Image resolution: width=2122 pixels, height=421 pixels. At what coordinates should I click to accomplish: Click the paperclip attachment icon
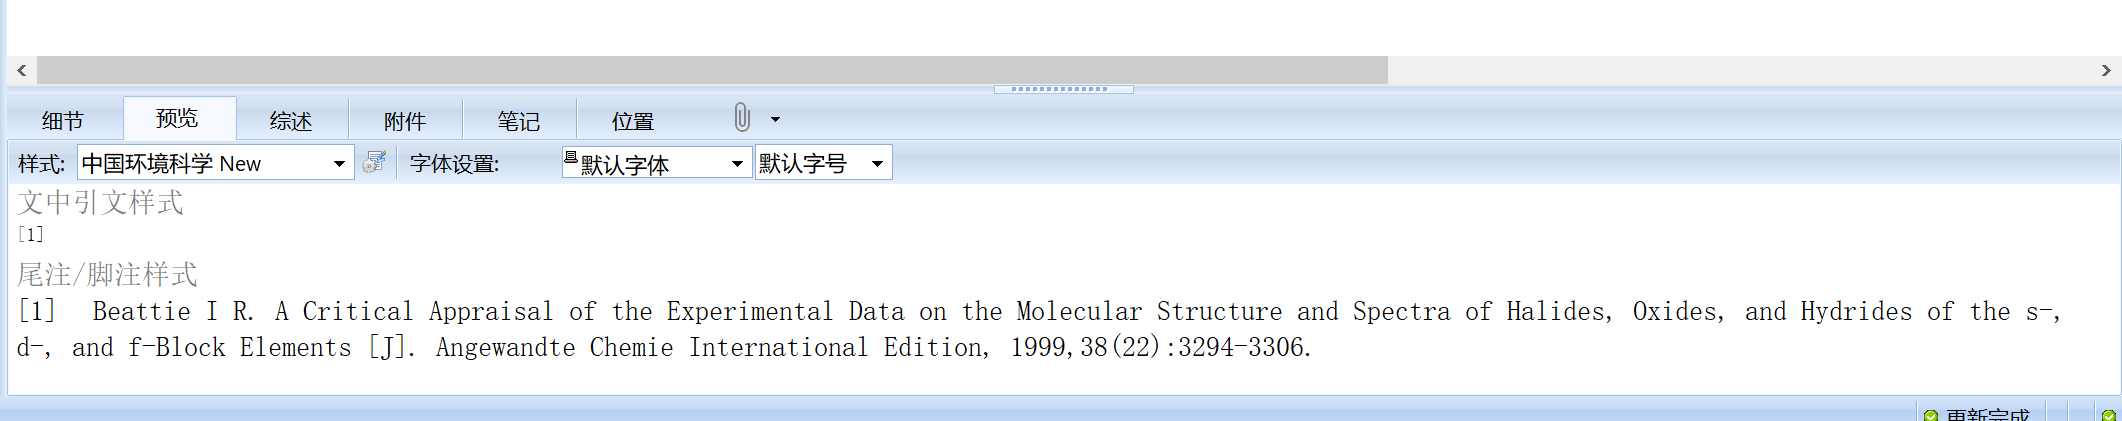741,117
